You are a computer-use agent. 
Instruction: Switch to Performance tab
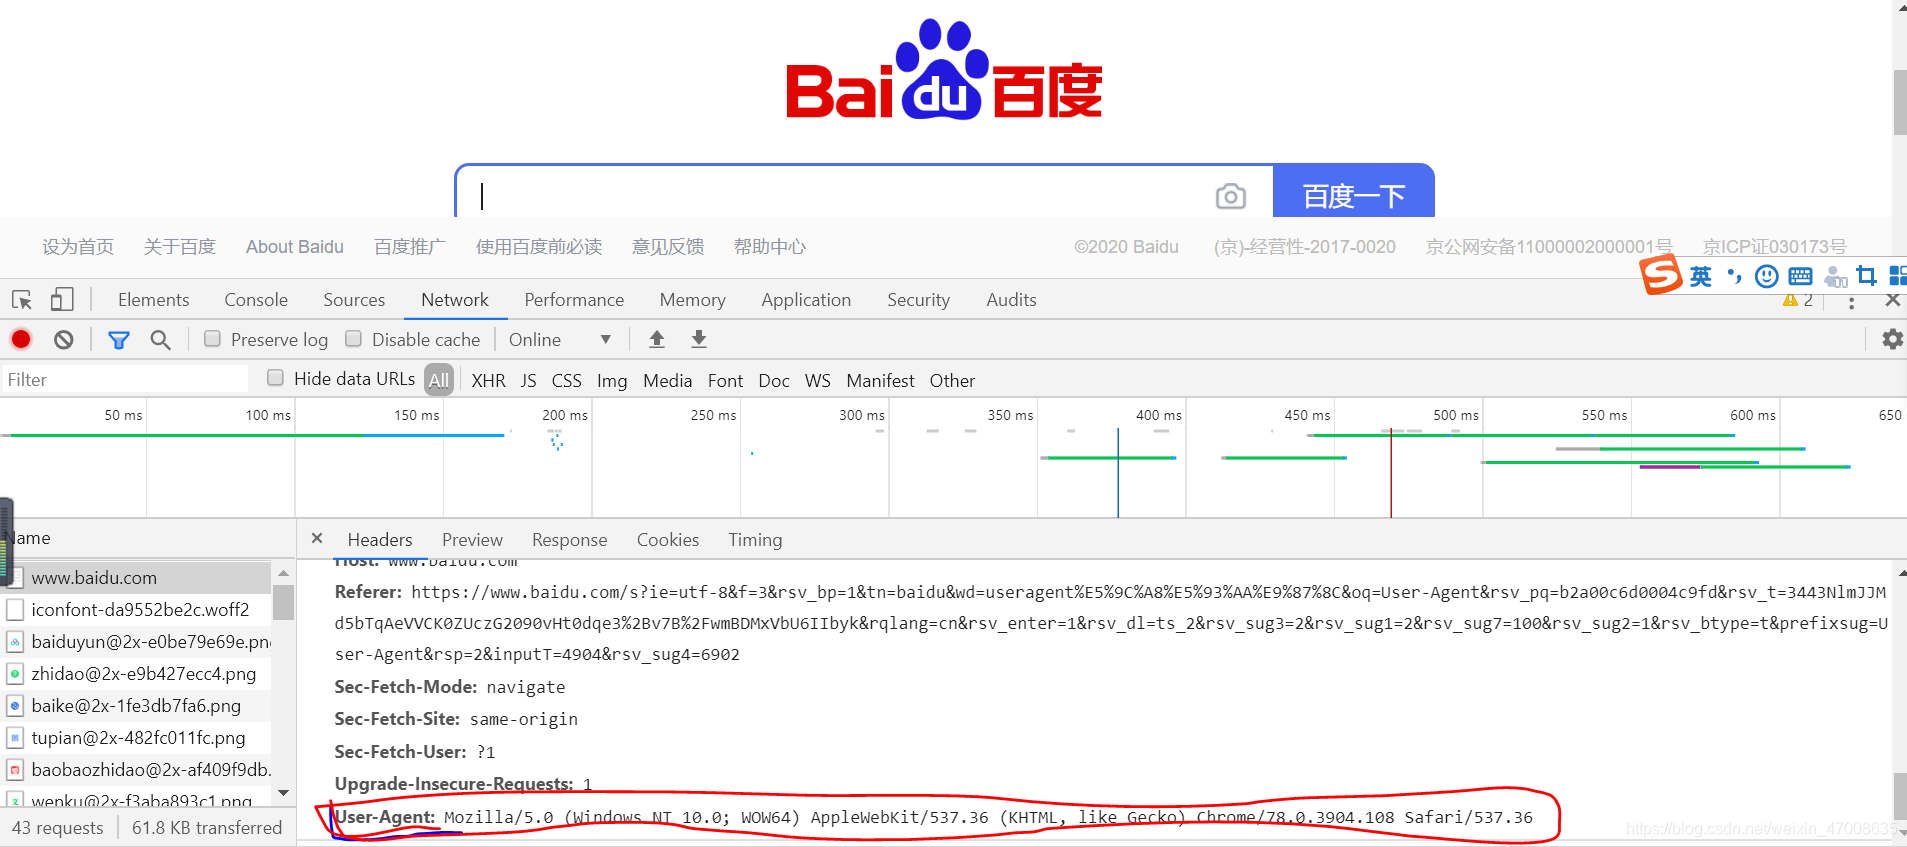tap(574, 300)
